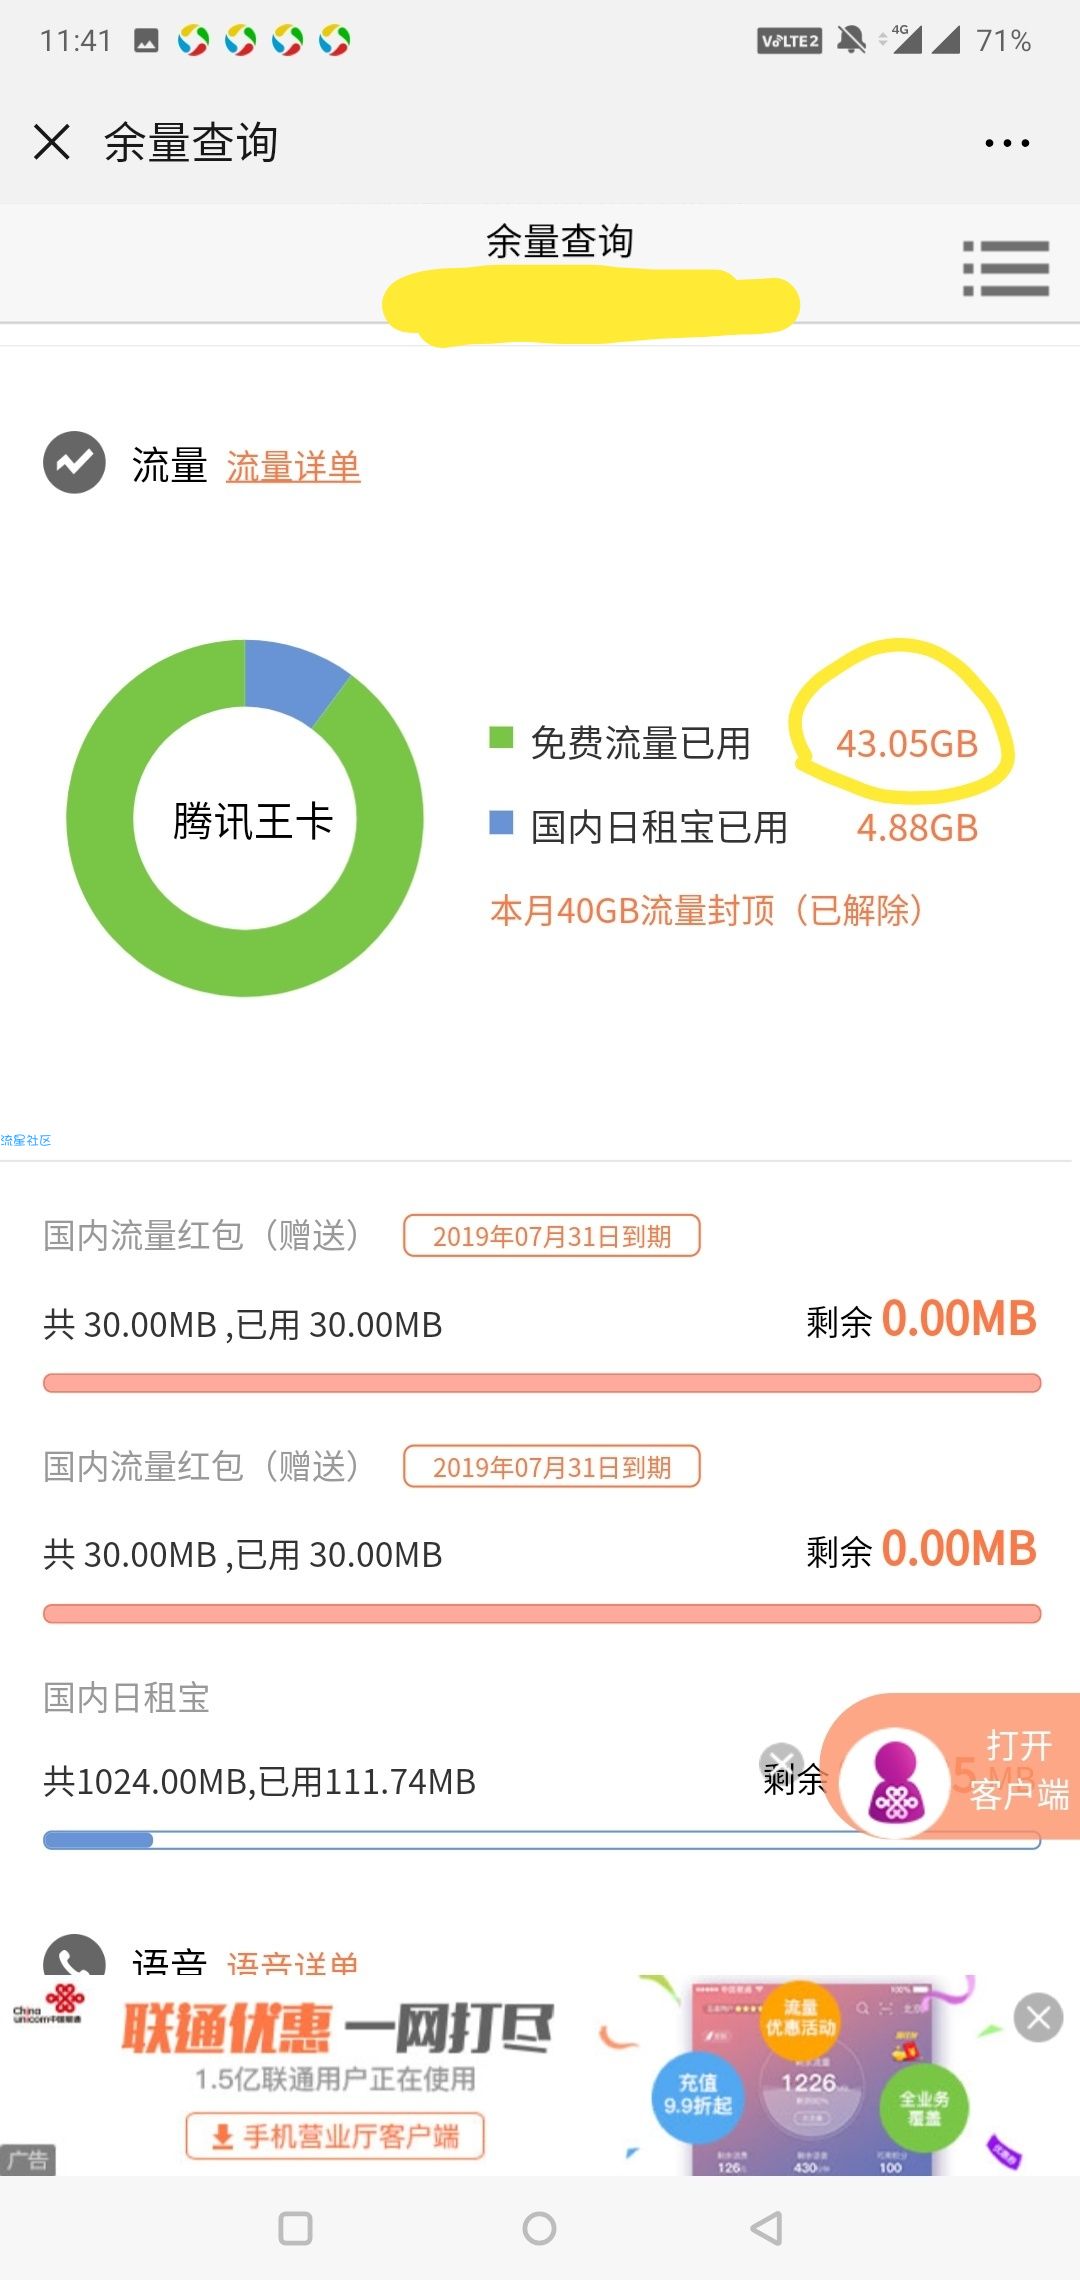
Task: Open the 语音详单 link
Action: (x=292, y=1962)
